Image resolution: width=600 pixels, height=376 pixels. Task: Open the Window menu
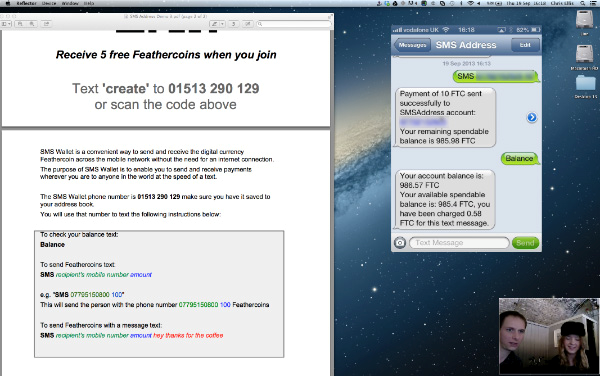tap(70, 3)
